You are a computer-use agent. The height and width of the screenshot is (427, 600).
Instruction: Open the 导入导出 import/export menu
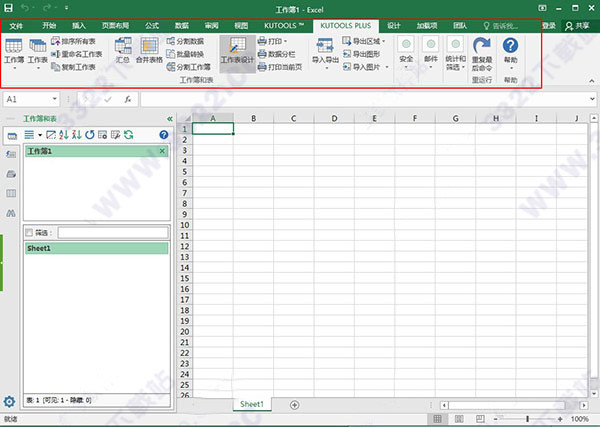[325, 54]
